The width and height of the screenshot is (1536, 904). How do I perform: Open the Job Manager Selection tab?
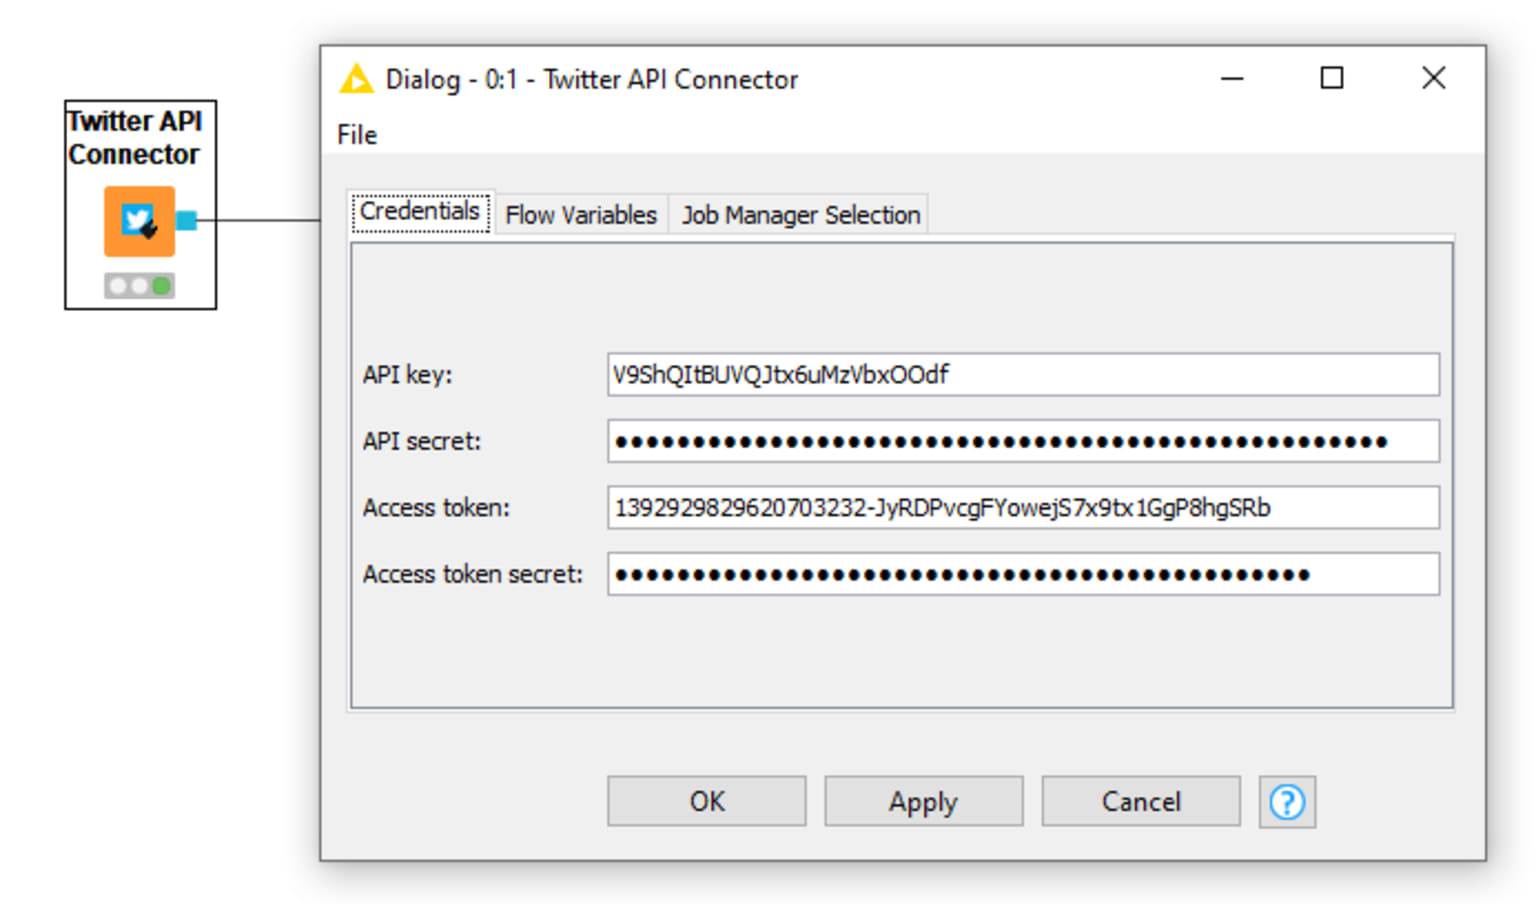(x=800, y=215)
